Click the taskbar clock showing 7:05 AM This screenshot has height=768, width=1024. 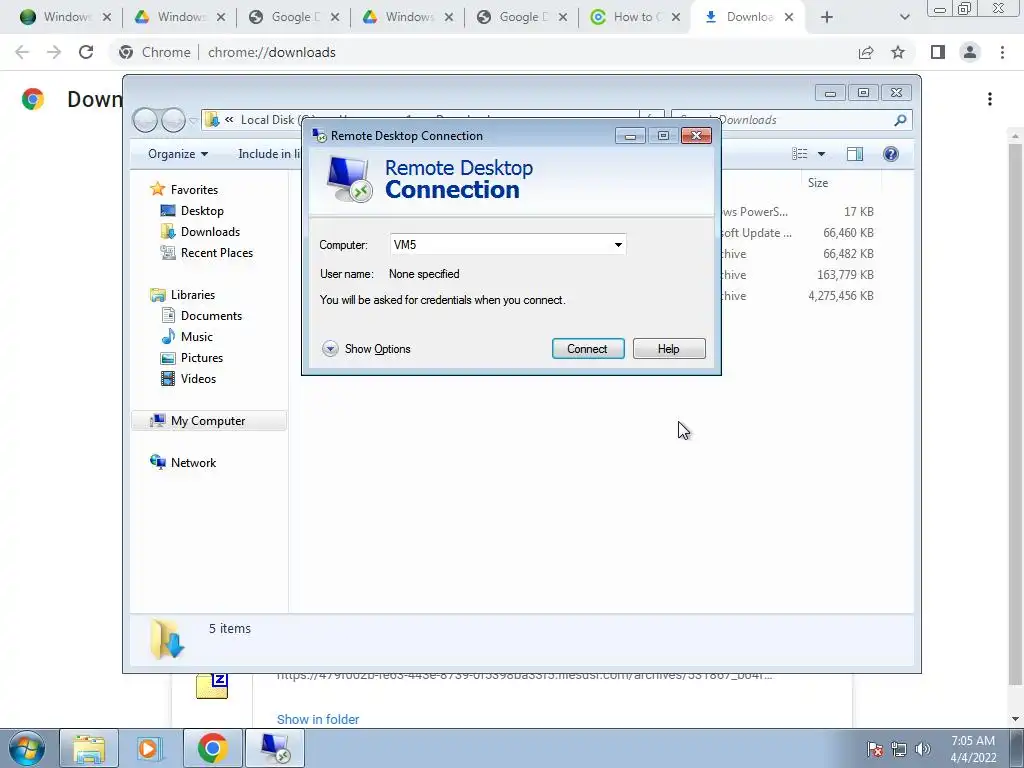tap(973, 748)
